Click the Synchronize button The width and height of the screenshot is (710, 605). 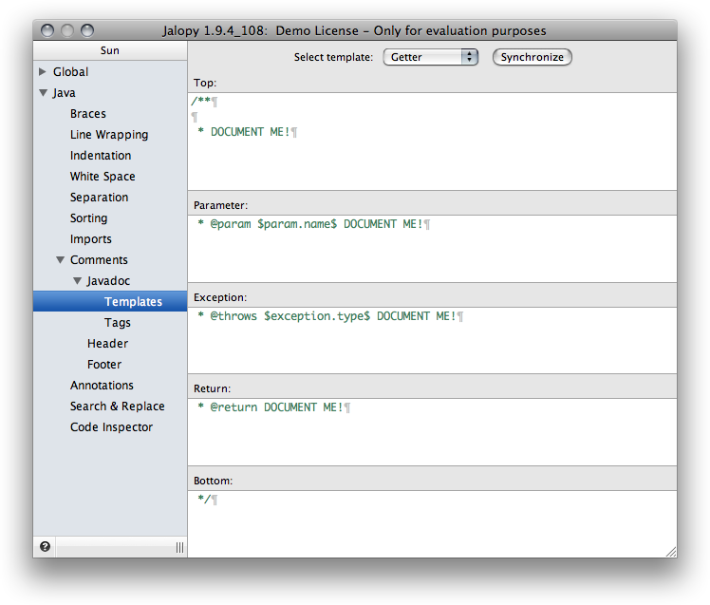[x=532, y=57]
